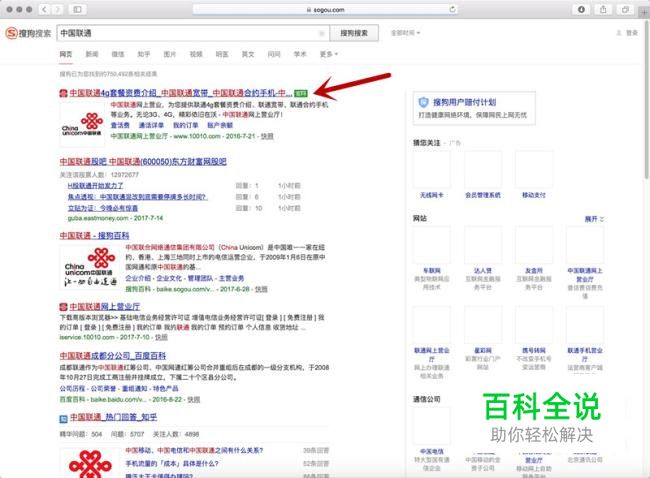Viewport: 650px width, 478px height.
Task: Open the 知乎 search tab
Action: click(x=144, y=54)
